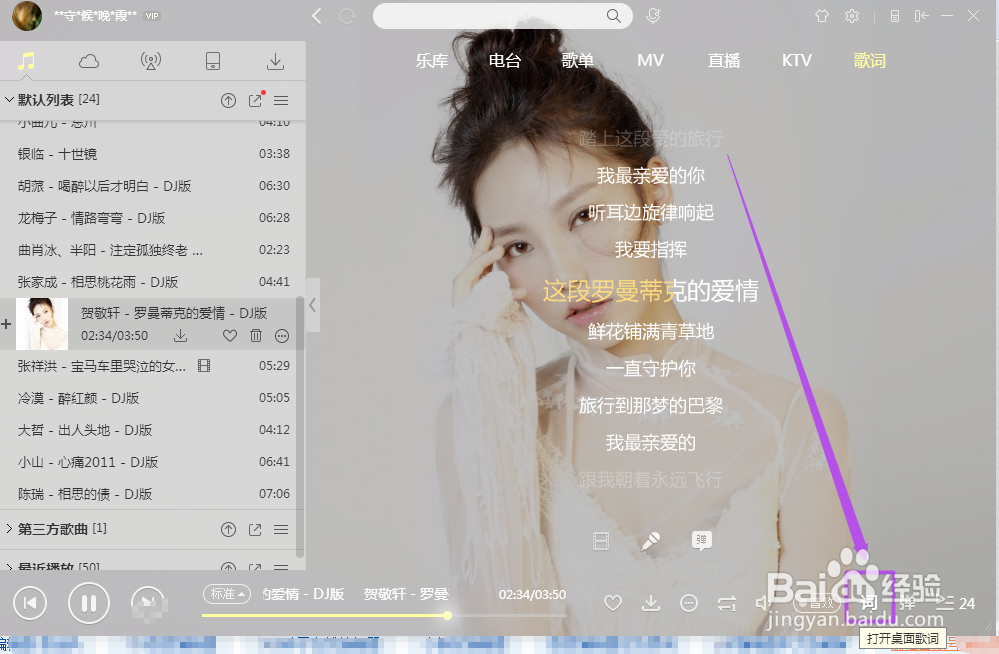Screen dimensions: 999x654
Task: Collapse the left sidebar panel arrow
Action: (x=312, y=305)
